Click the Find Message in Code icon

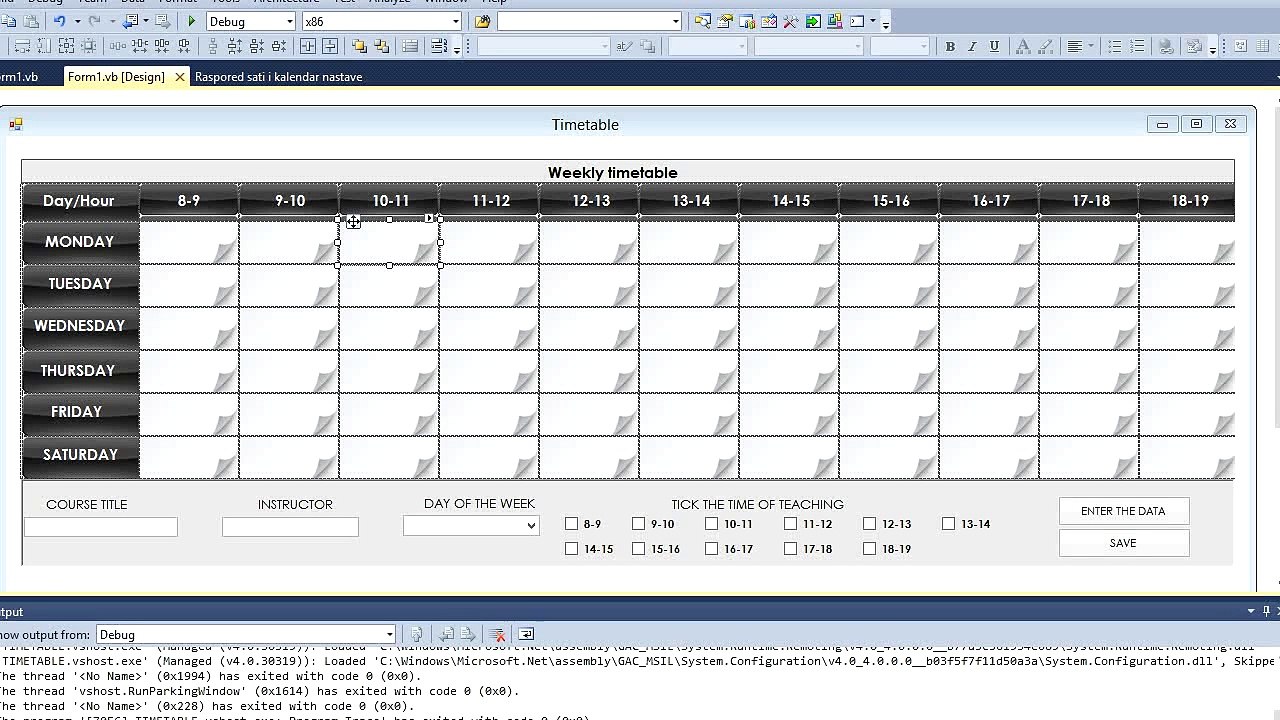coord(417,634)
